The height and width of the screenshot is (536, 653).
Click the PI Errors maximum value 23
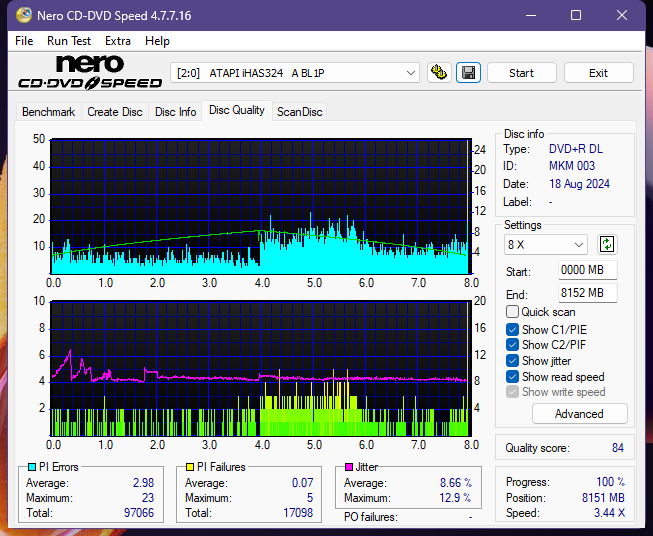tap(148, 497)
